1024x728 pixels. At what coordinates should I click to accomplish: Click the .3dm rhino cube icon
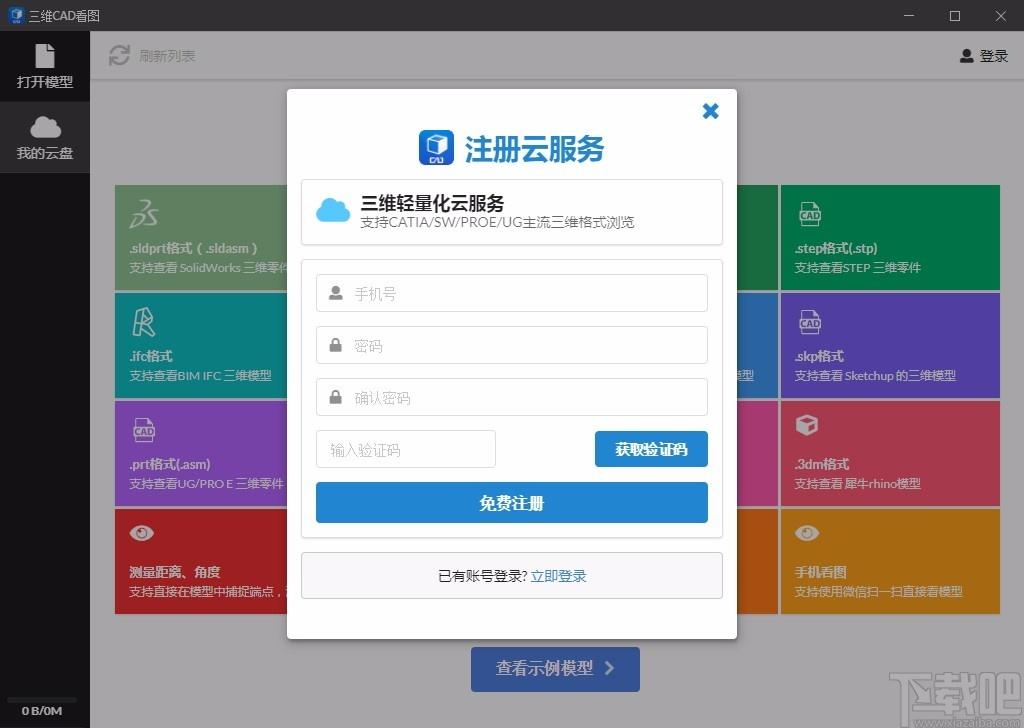click(x=807, y=427)
